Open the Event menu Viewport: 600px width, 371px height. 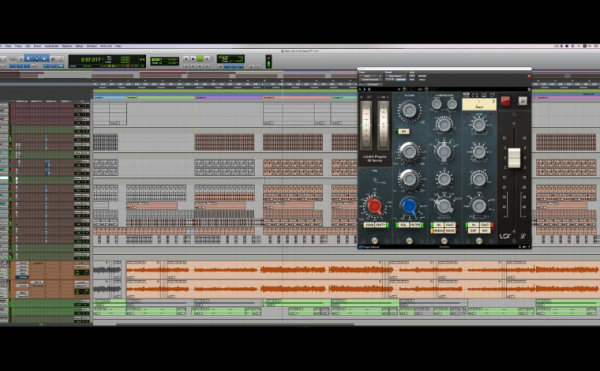pos(37,46)
